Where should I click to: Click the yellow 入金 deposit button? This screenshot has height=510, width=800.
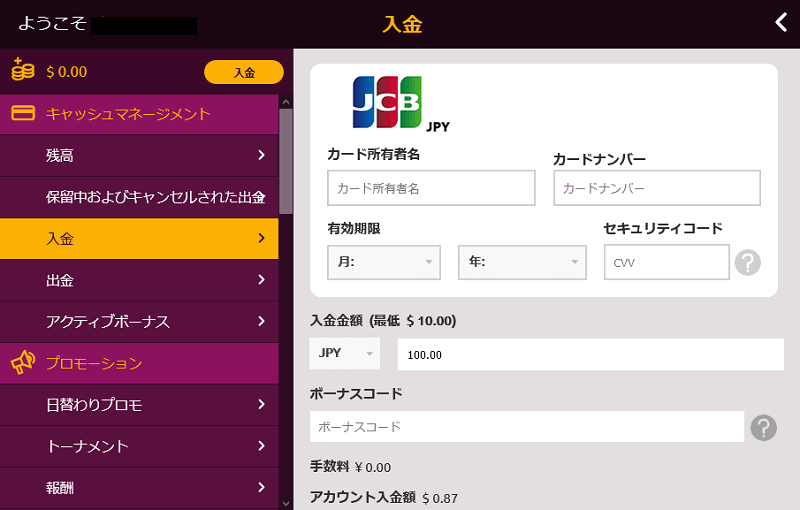pos(244,72)
